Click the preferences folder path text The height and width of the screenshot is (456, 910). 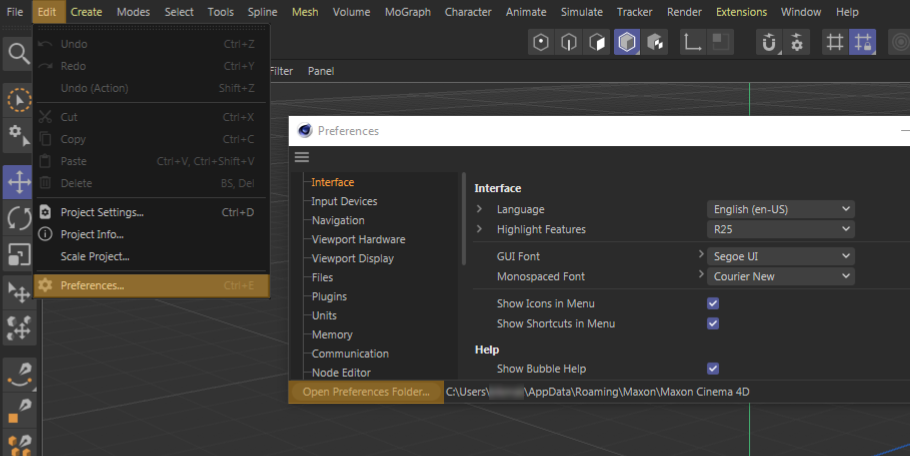click(598, 392)
